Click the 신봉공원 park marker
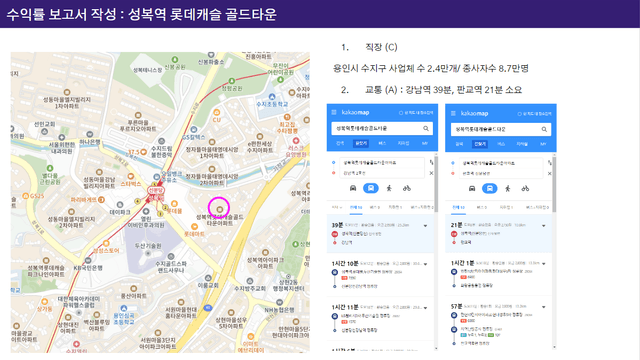 (x=175, y=60)
